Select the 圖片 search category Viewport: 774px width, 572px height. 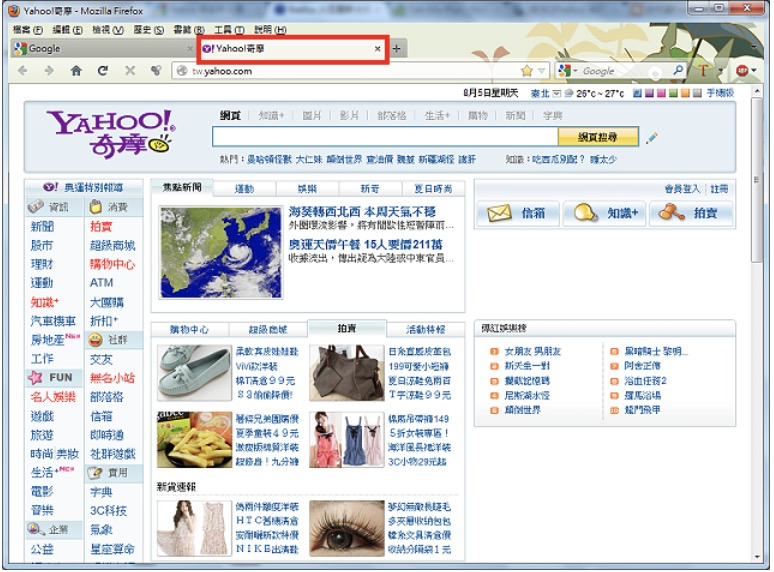pos(311,115)
